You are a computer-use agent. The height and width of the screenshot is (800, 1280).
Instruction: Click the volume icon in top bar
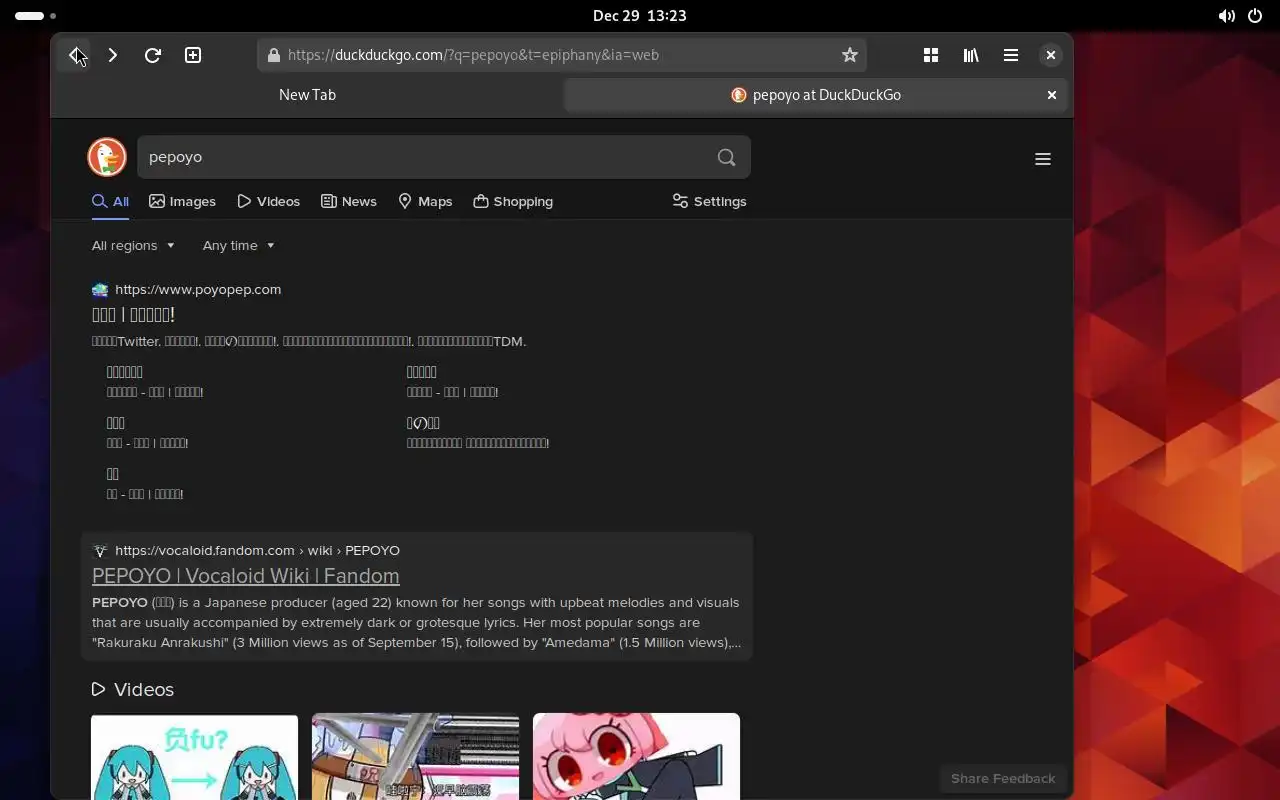[1226, 15]
